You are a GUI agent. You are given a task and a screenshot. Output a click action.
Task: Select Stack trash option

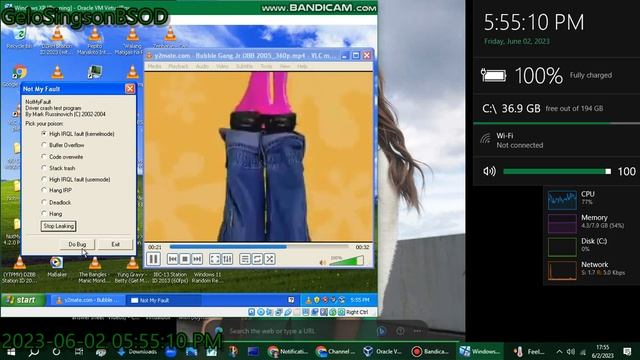(x=58, y=168)
